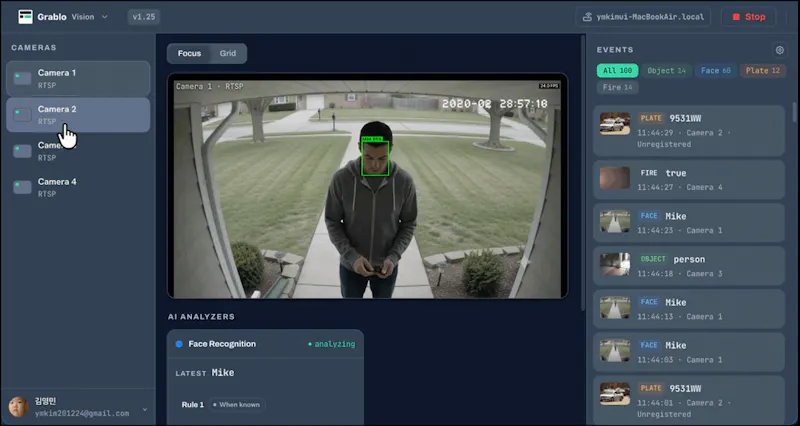Click the Events list scrollbar
The height and width of the screenshot is (426, 800).
coord(795,112)
